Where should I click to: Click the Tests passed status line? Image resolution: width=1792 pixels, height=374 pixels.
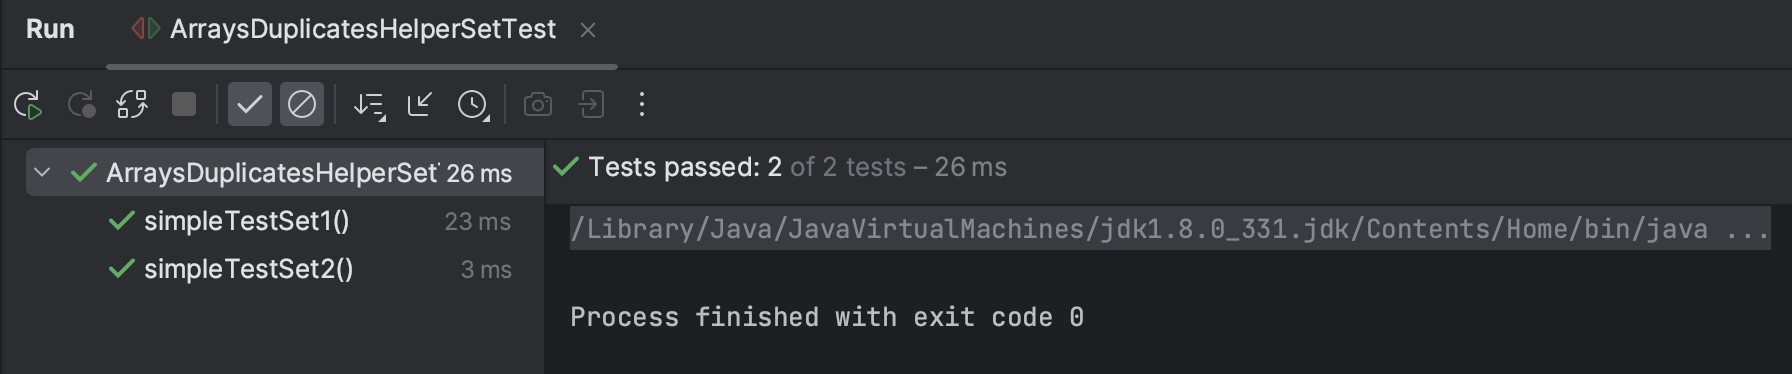point(780,167)
